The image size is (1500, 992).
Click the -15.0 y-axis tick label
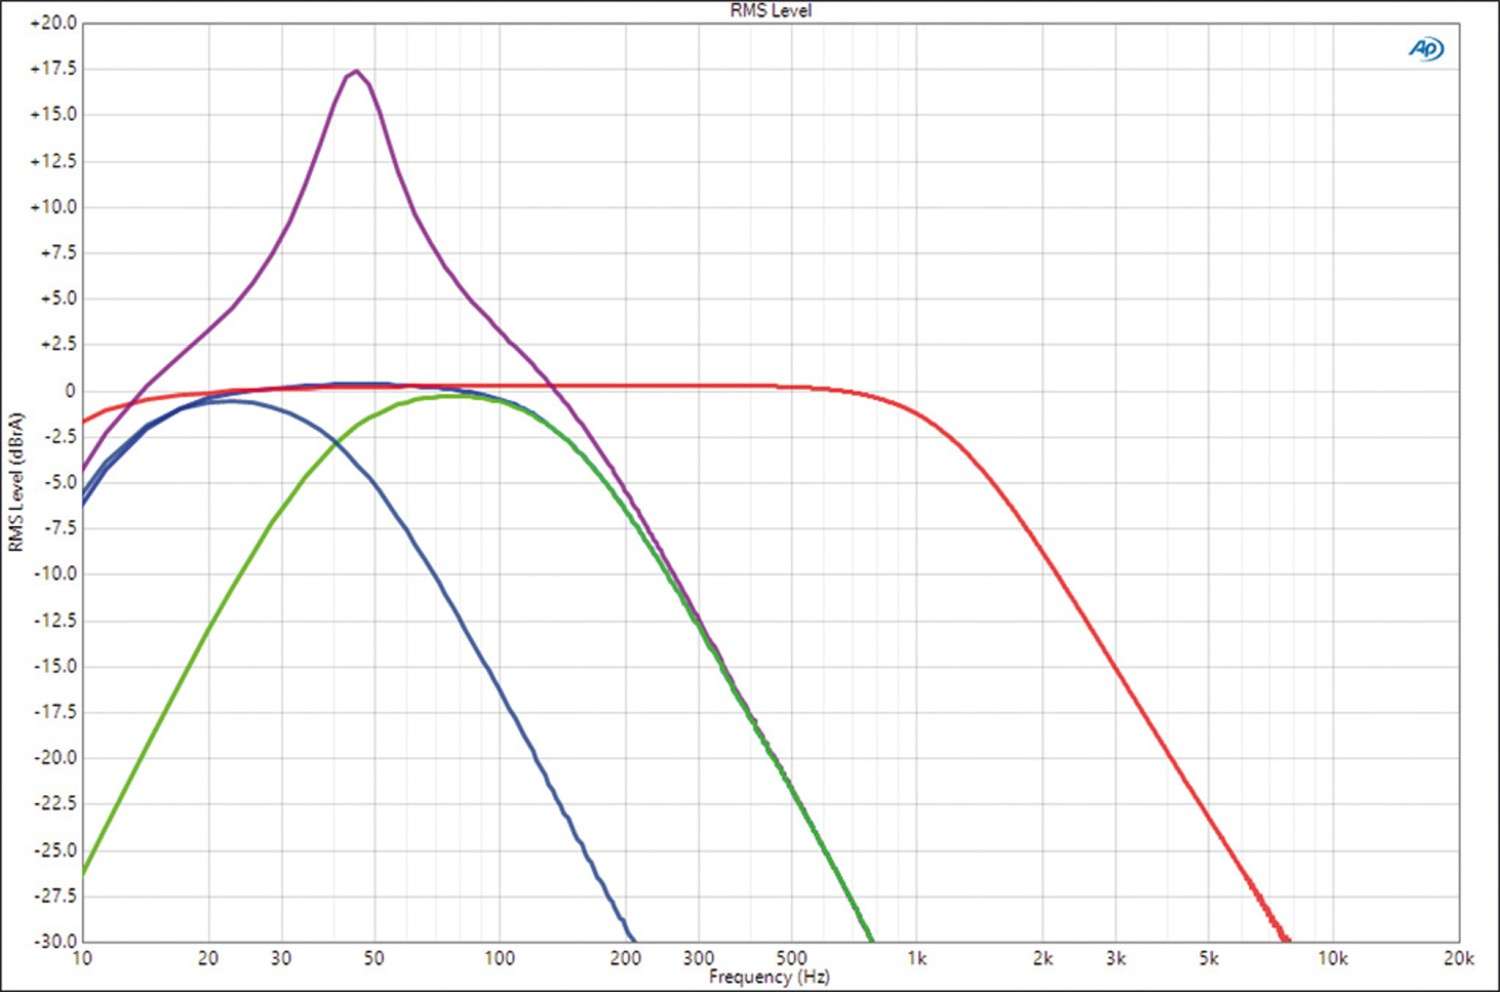[56, 666]
